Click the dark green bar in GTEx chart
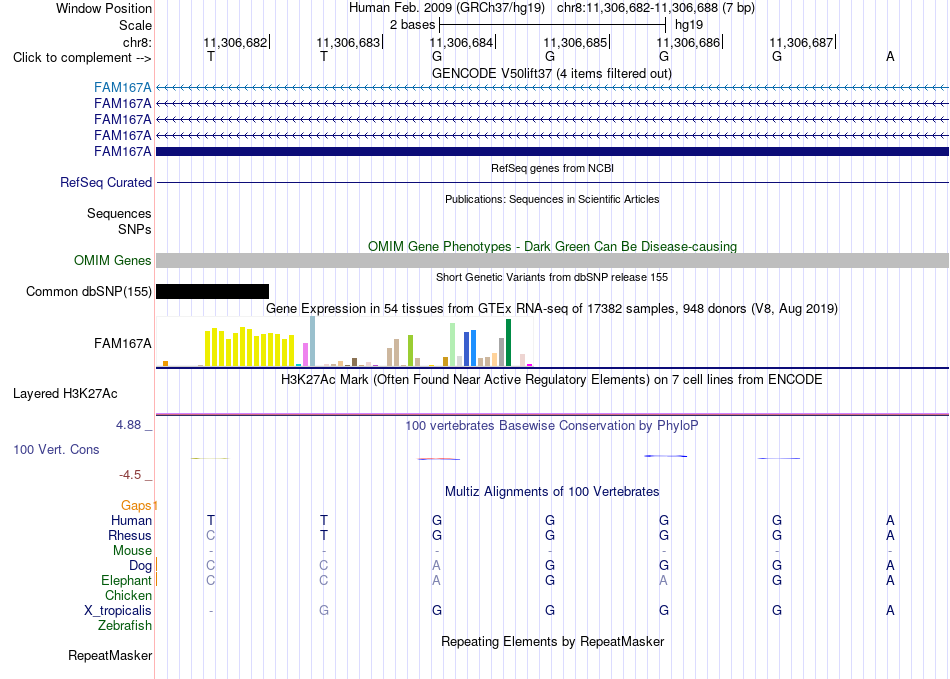Viewport: 950px width, 679px height. tap(508, 343)
